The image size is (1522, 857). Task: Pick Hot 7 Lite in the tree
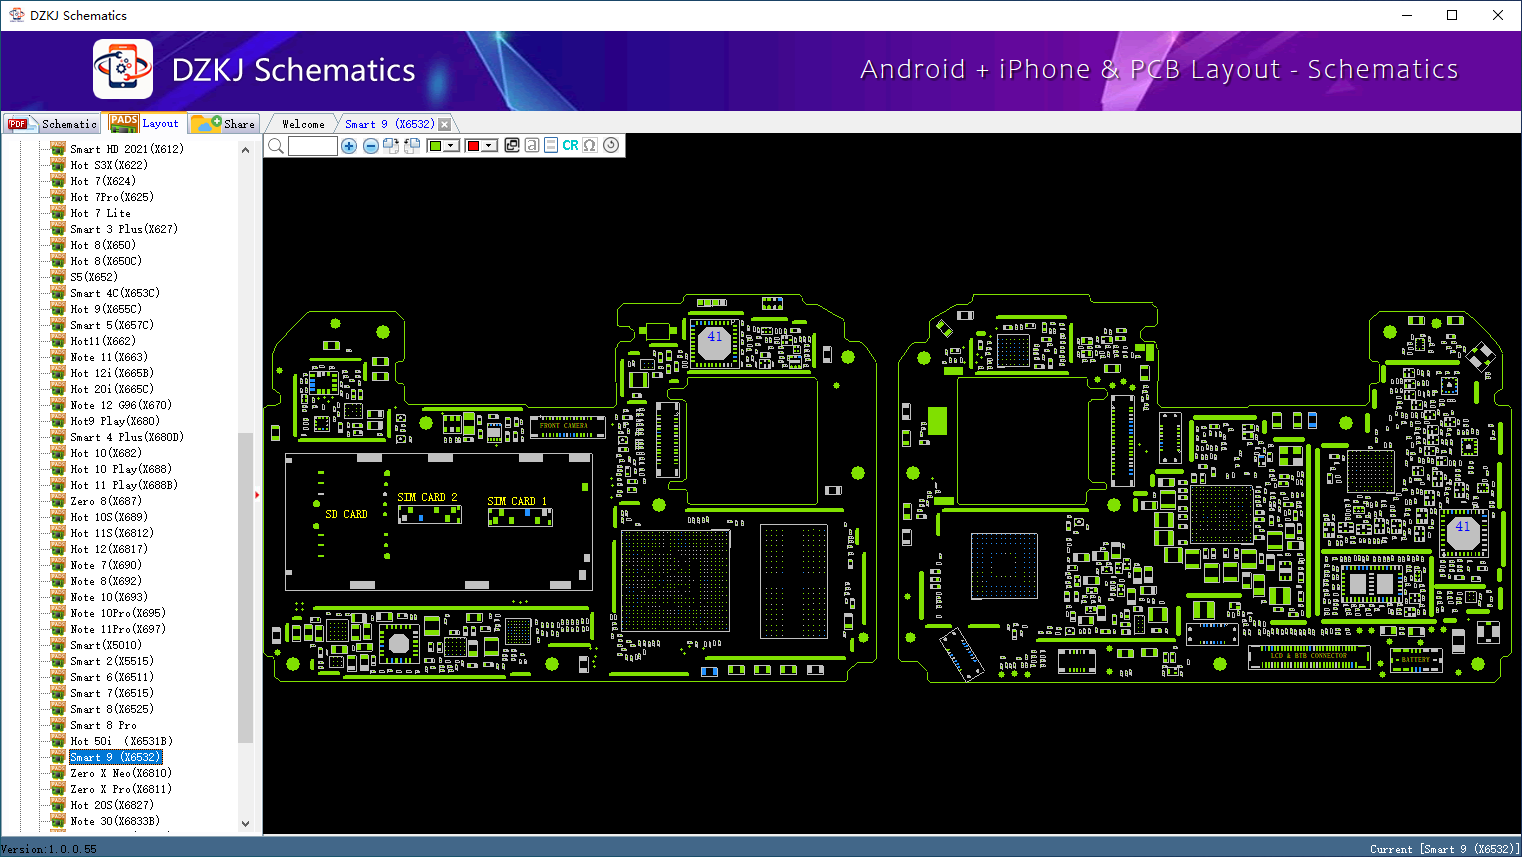pyautogui.click(x=100, y=213)
